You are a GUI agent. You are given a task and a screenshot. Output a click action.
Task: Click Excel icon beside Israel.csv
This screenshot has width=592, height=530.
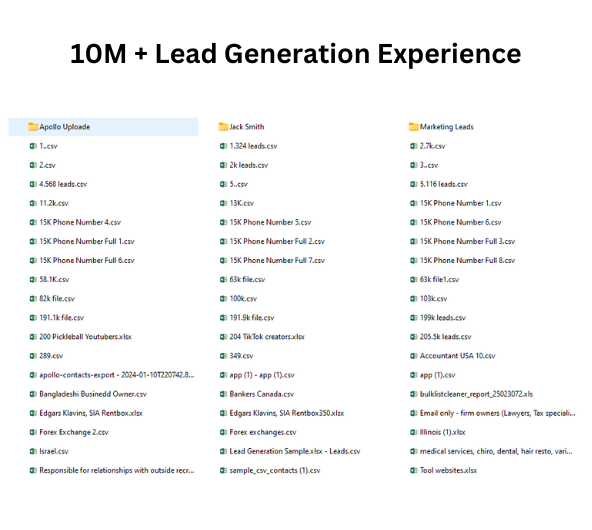(x=33, y=451)
